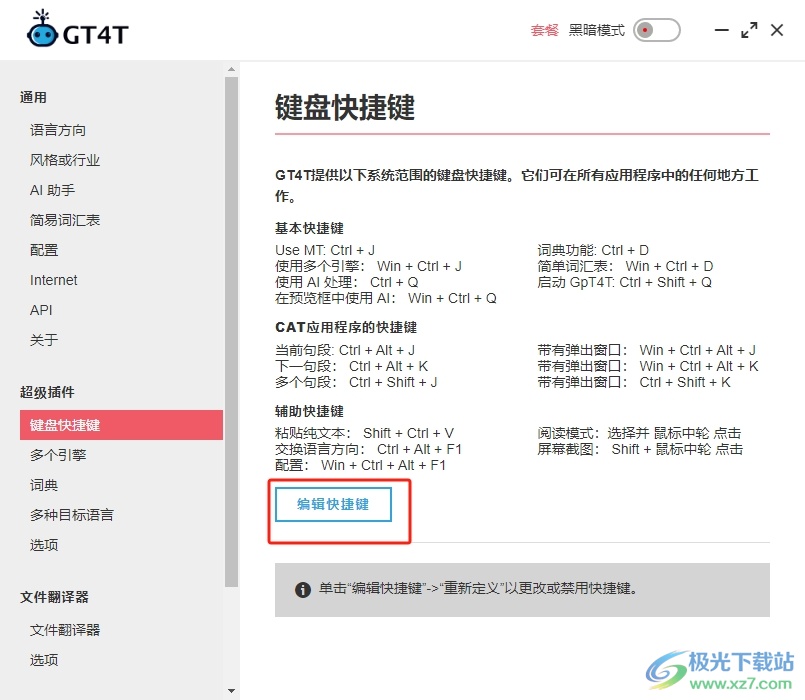
Task: Click 配置: Win + Ctrl + Alt + F1 line
Action: (360, 465)
